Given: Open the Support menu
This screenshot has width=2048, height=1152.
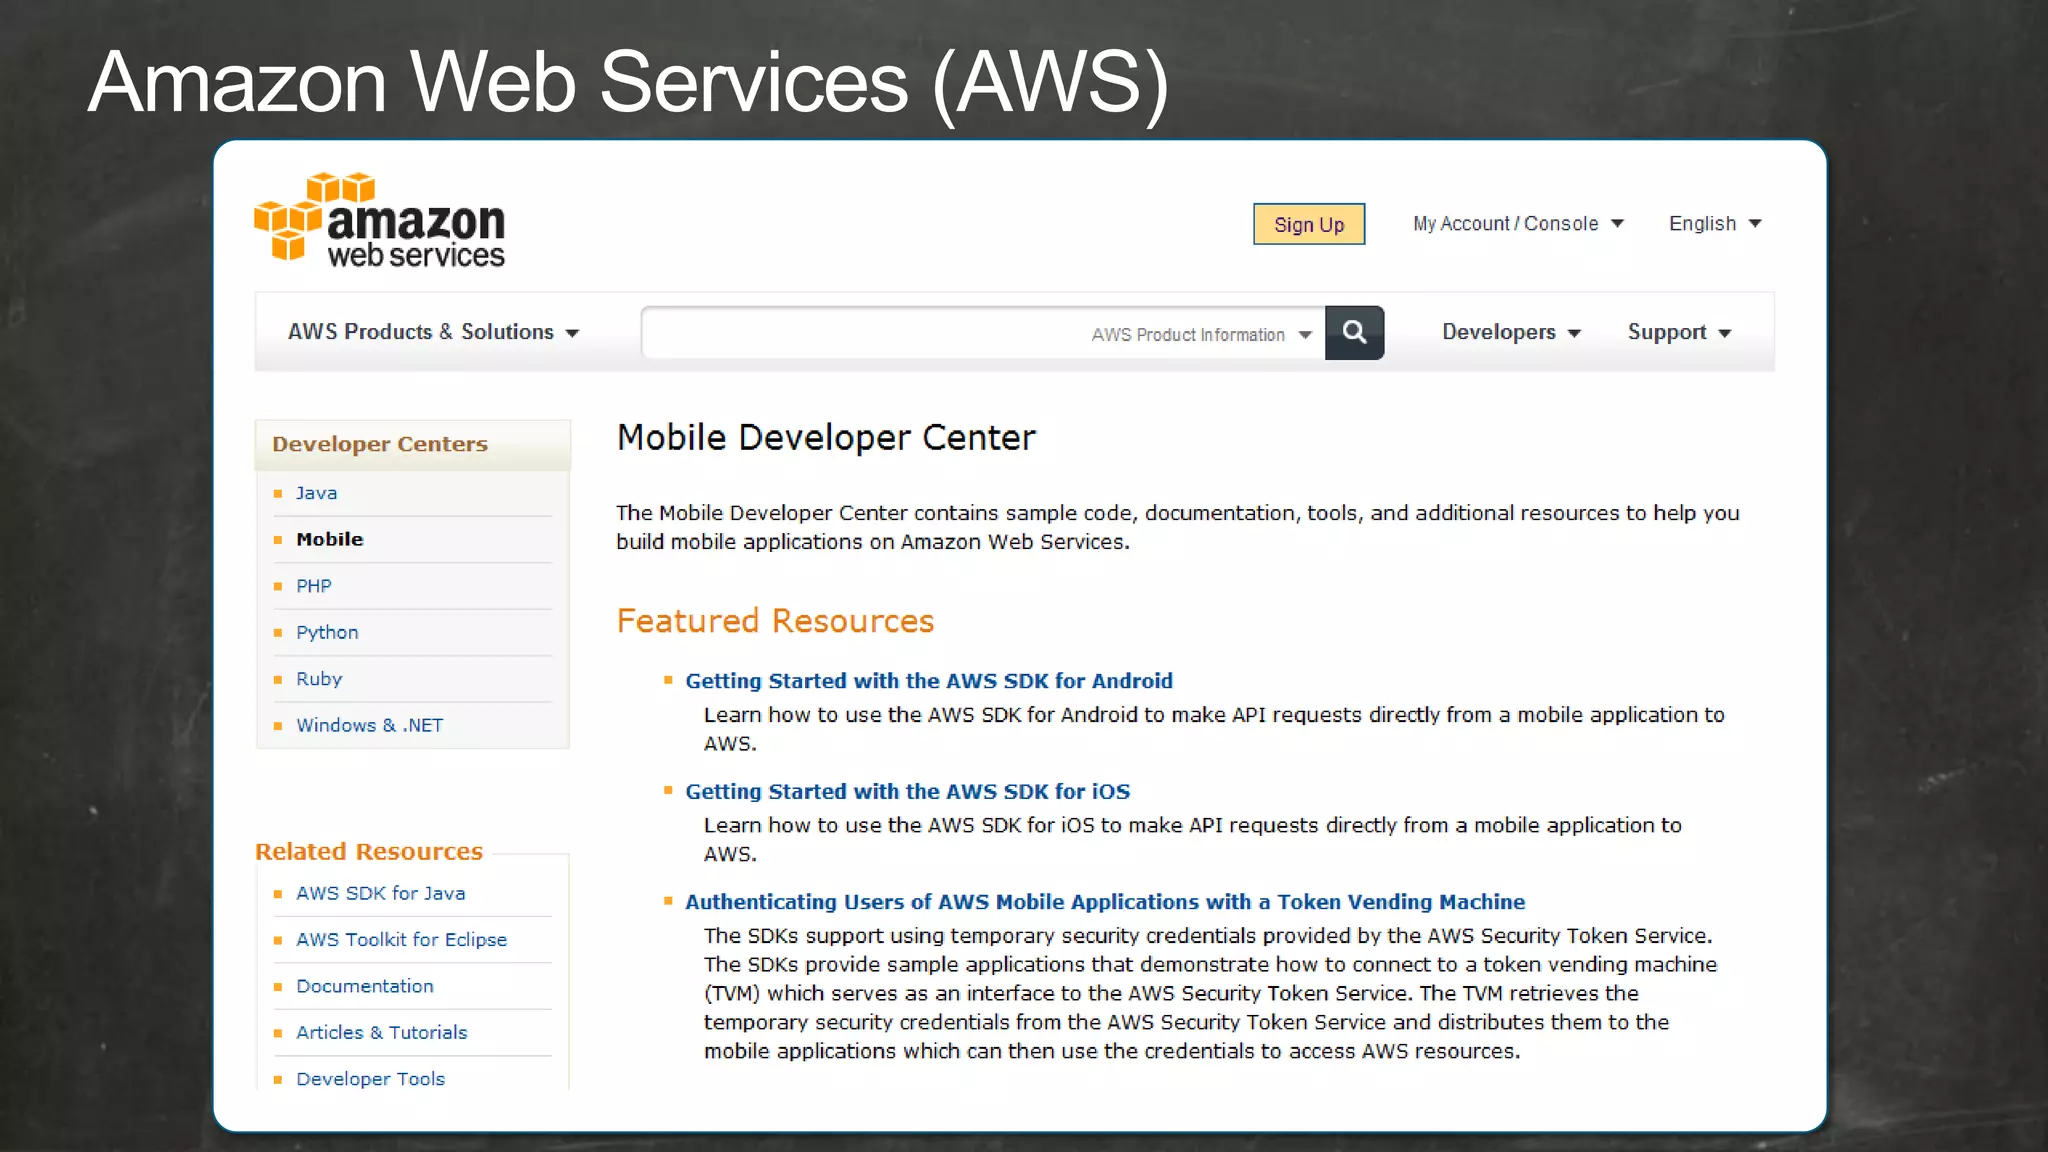Looking at the screenshot, I should point(1678,332).
